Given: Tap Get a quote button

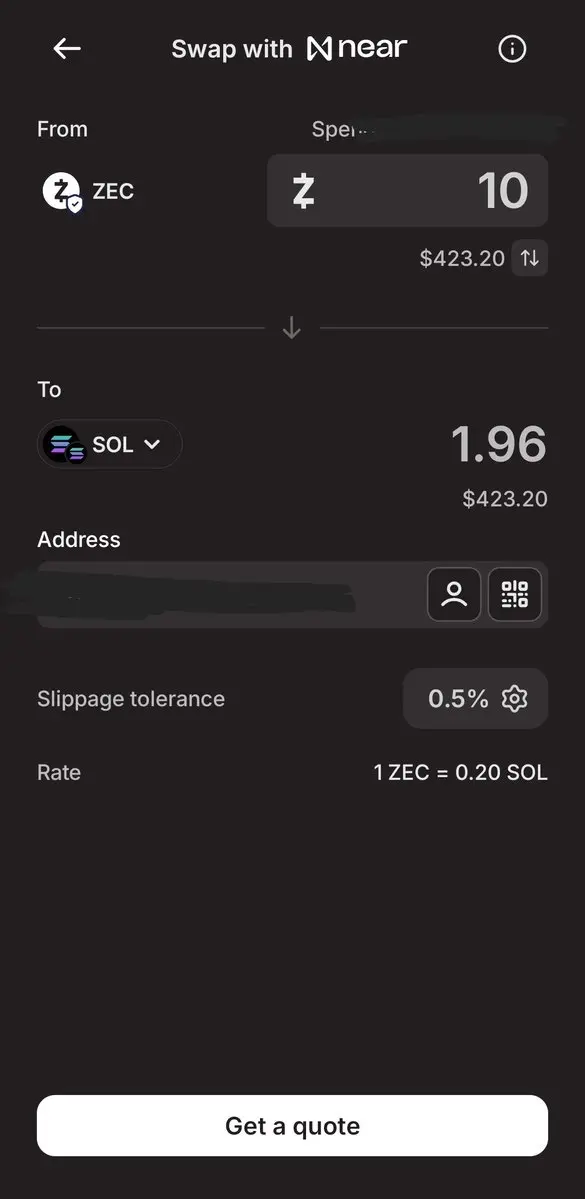Looking at the screenshot, I should (292, 1126).
